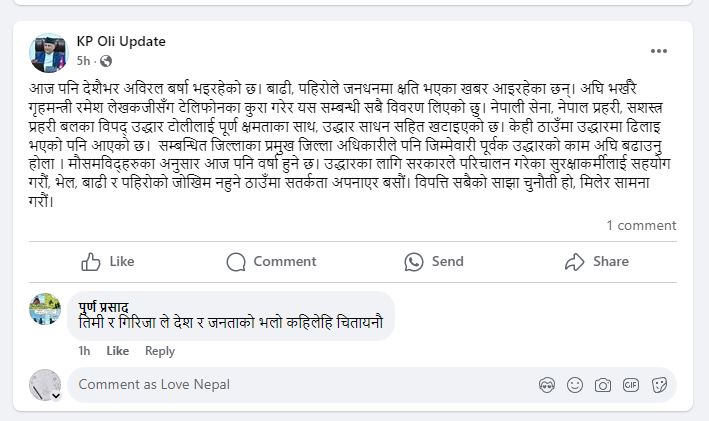Reply to पुर्ण प्रसाद's comment
709x421 pixels.
[159, 351]
